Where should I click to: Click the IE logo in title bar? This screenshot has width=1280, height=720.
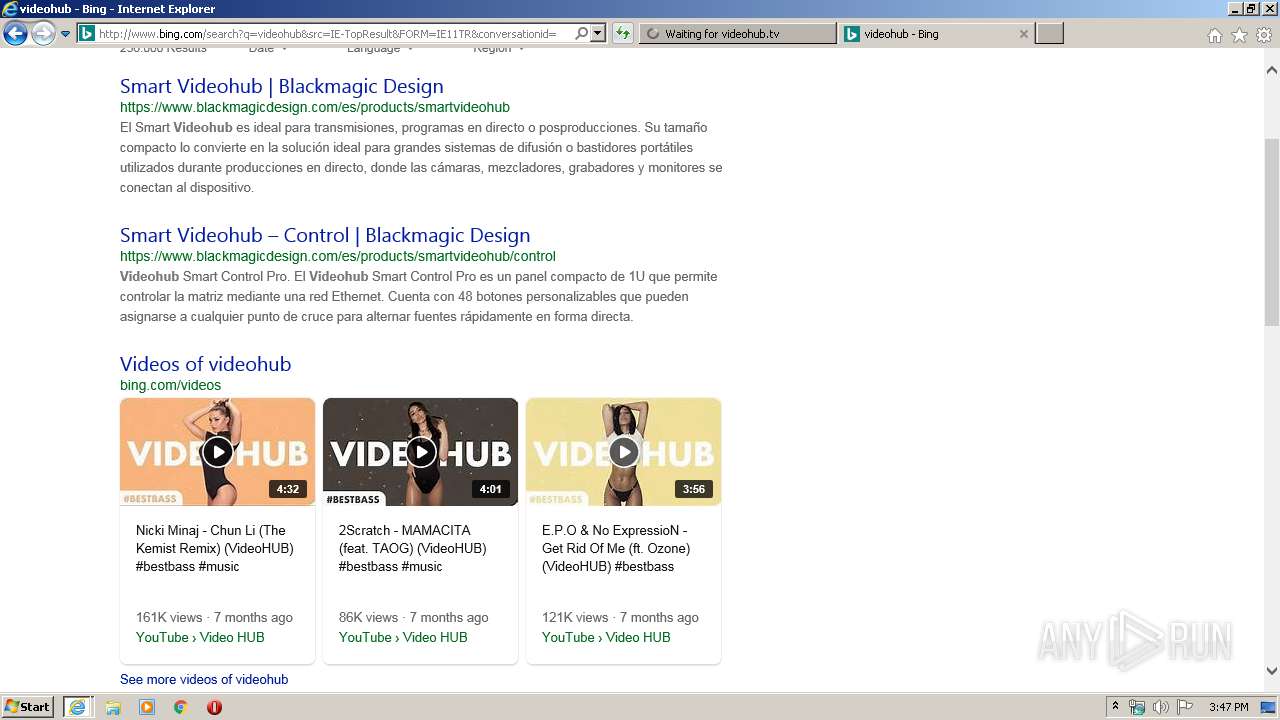(10, 9)
